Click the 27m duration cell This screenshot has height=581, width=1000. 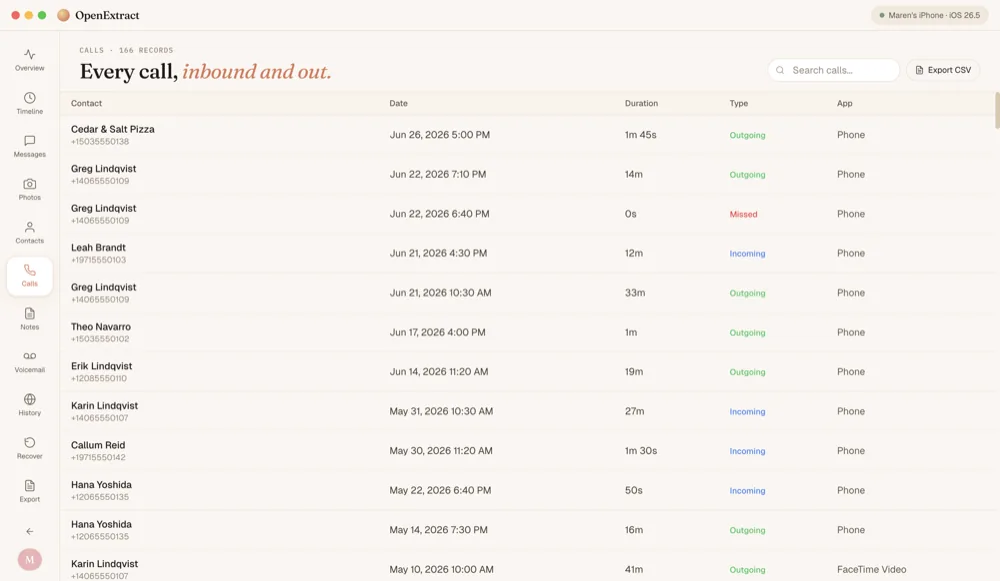point(634,411)
